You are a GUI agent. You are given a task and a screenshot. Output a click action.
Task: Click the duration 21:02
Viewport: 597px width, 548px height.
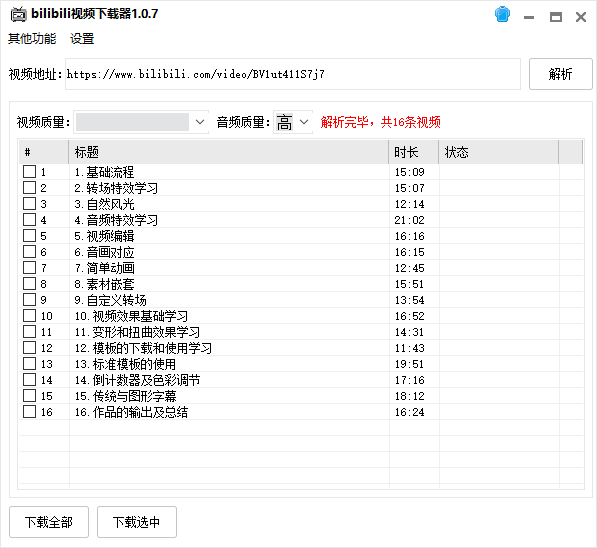coord(409,220)
